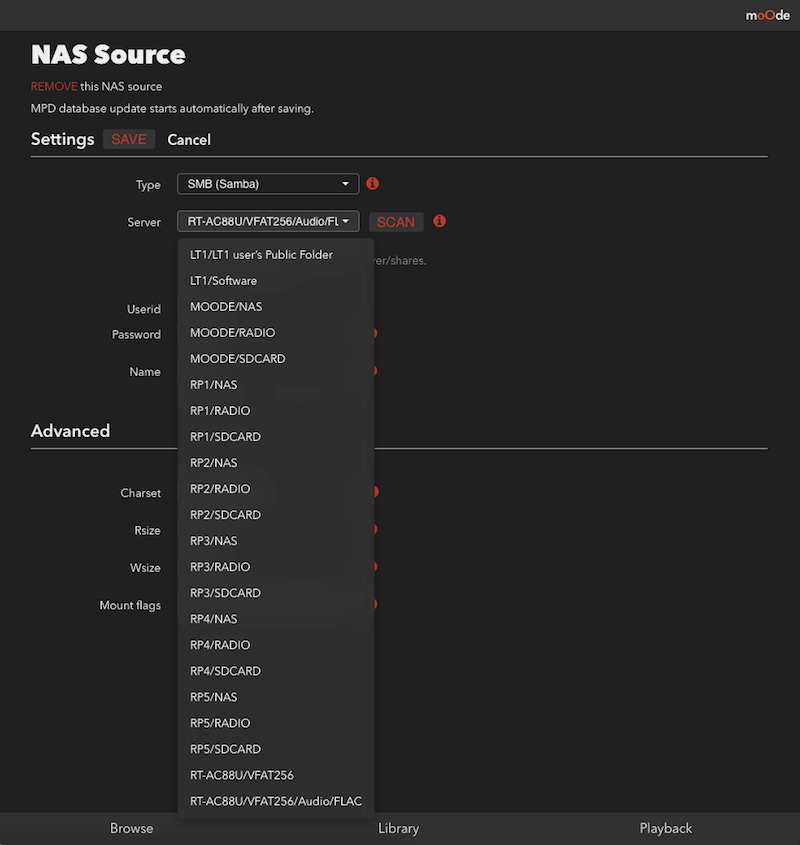Switch to the Library tab
This screenshot has height=845, width=800.
(x=398, y=828)
